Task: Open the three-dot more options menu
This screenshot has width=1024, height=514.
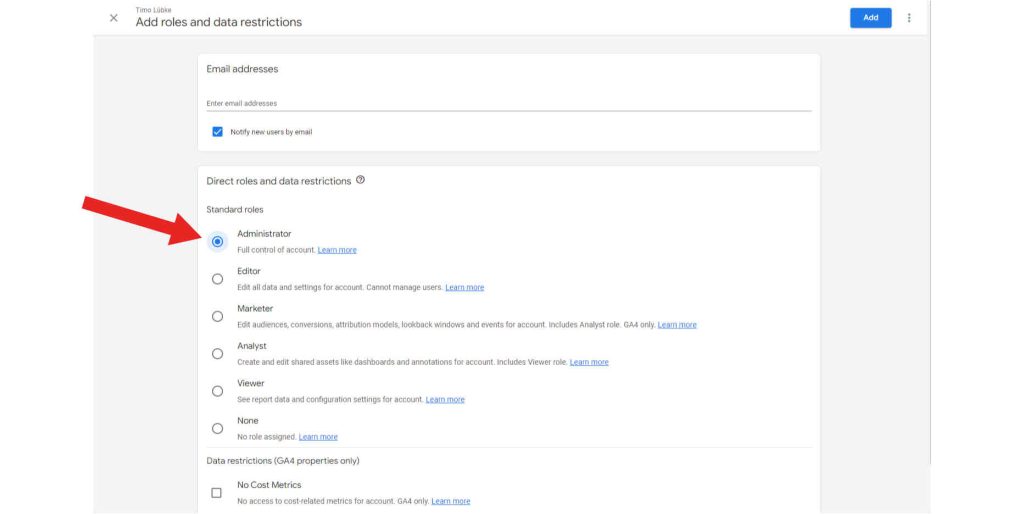Action: (909, 18)
